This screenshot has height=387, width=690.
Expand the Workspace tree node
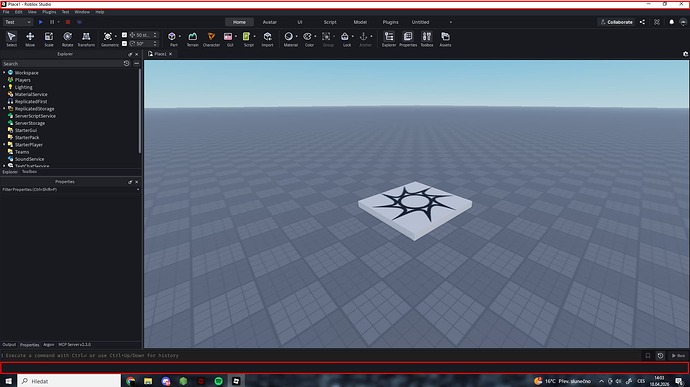pyautogui.click(x=4, y=73)
